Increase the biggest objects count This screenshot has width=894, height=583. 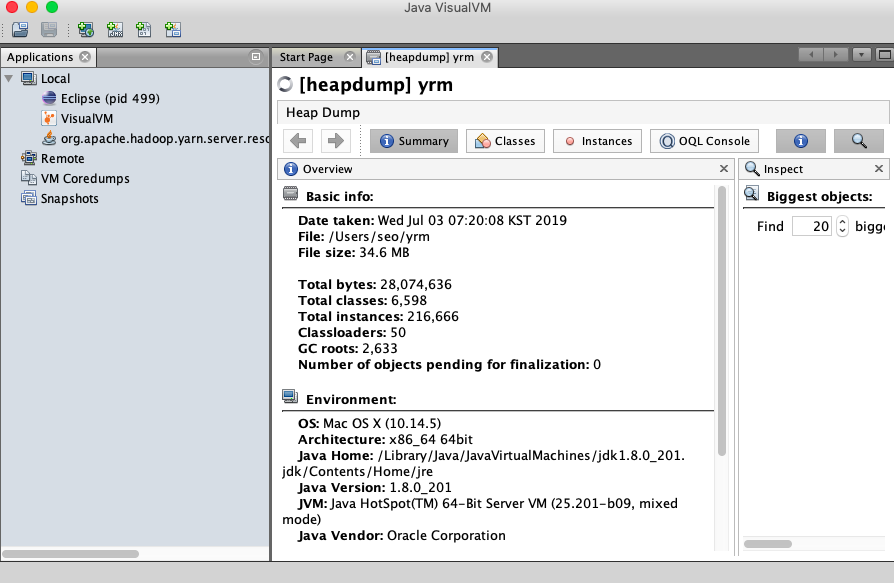point(842,222)
